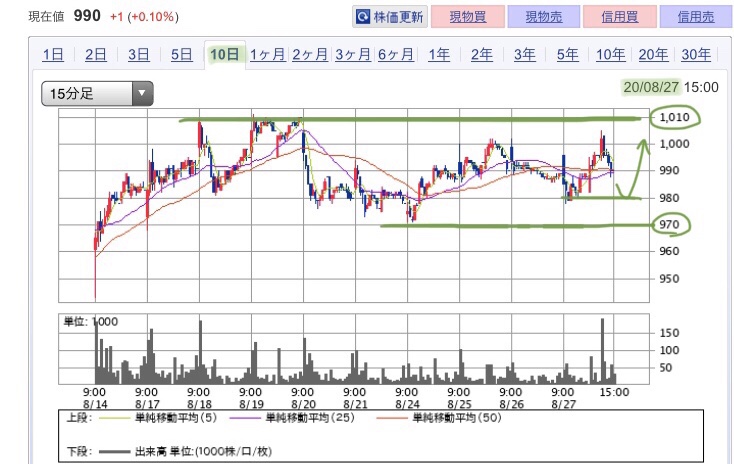Viewport: 734px width, 464px height.
Task: Switch chart to 3日 range
Action: [139, 55]
